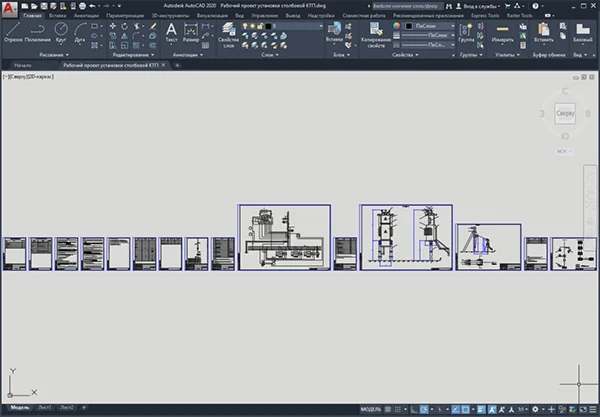Click the Open file icon in quick access toolbar

click(34, 6)
